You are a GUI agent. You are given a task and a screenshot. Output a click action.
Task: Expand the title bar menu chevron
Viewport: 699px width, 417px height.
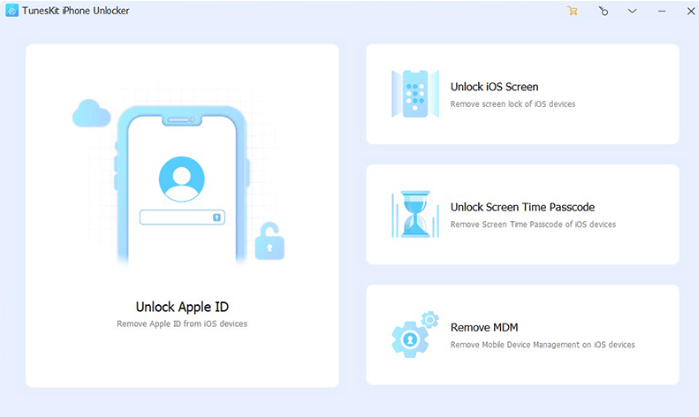(x=632, y=11)
